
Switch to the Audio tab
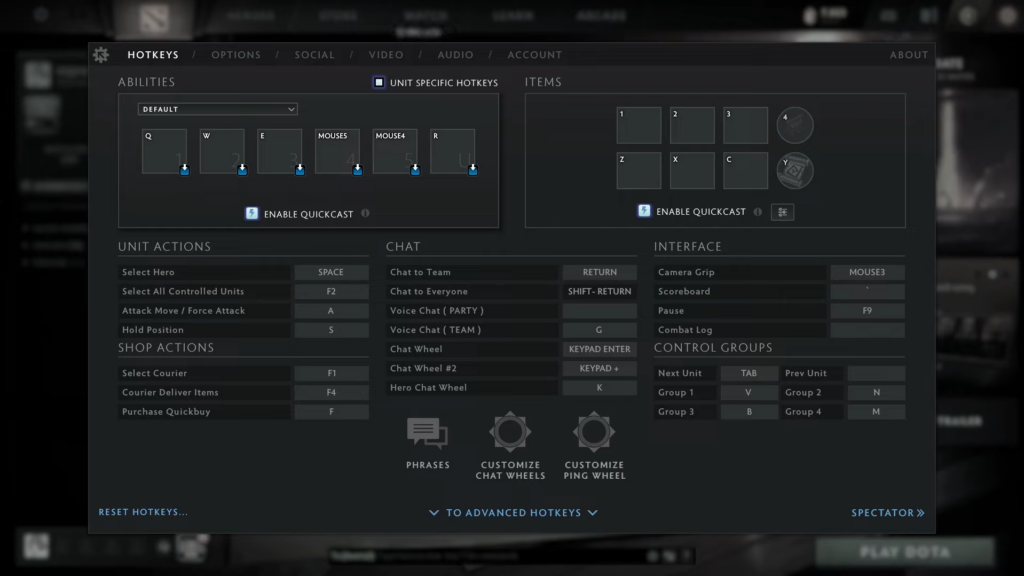coord(455,55)
